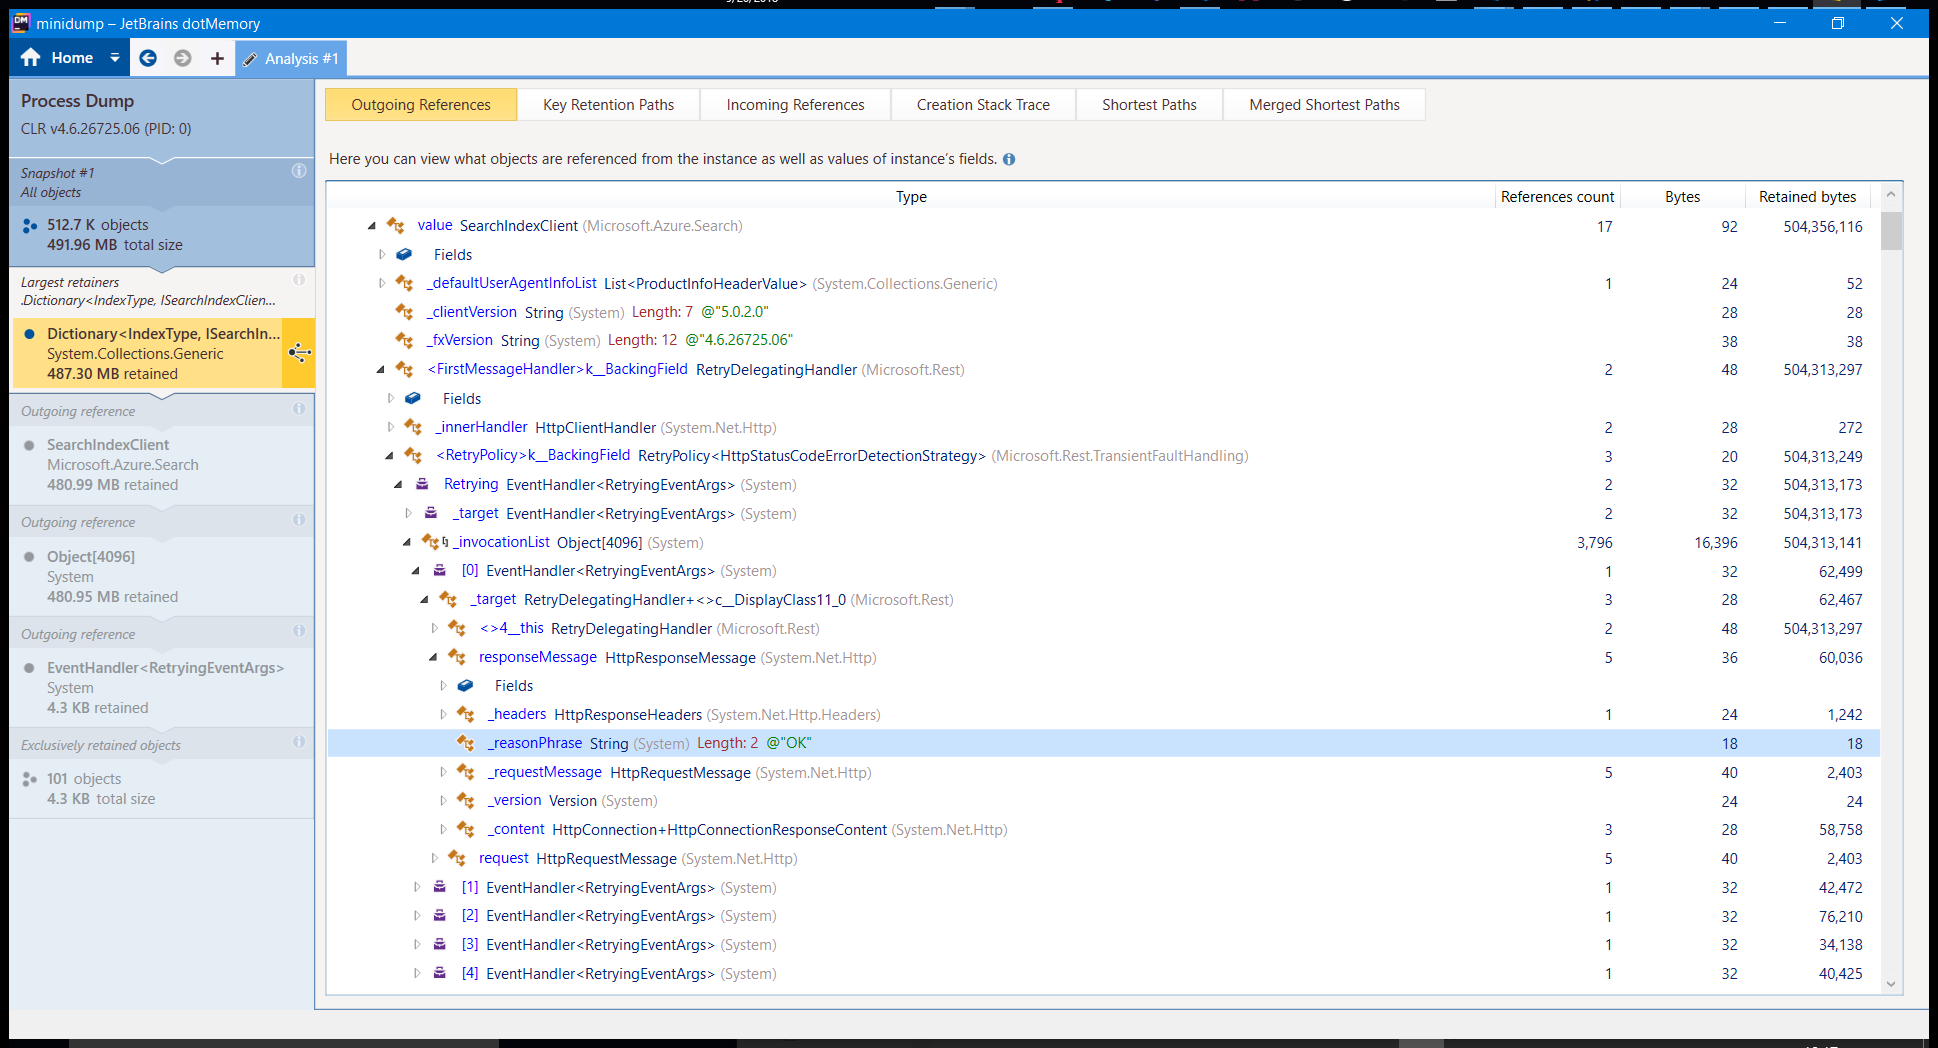Screen dimensions: 1938x1048
Task: Navigate back with the left arrow button
Action: click(148, 58)
